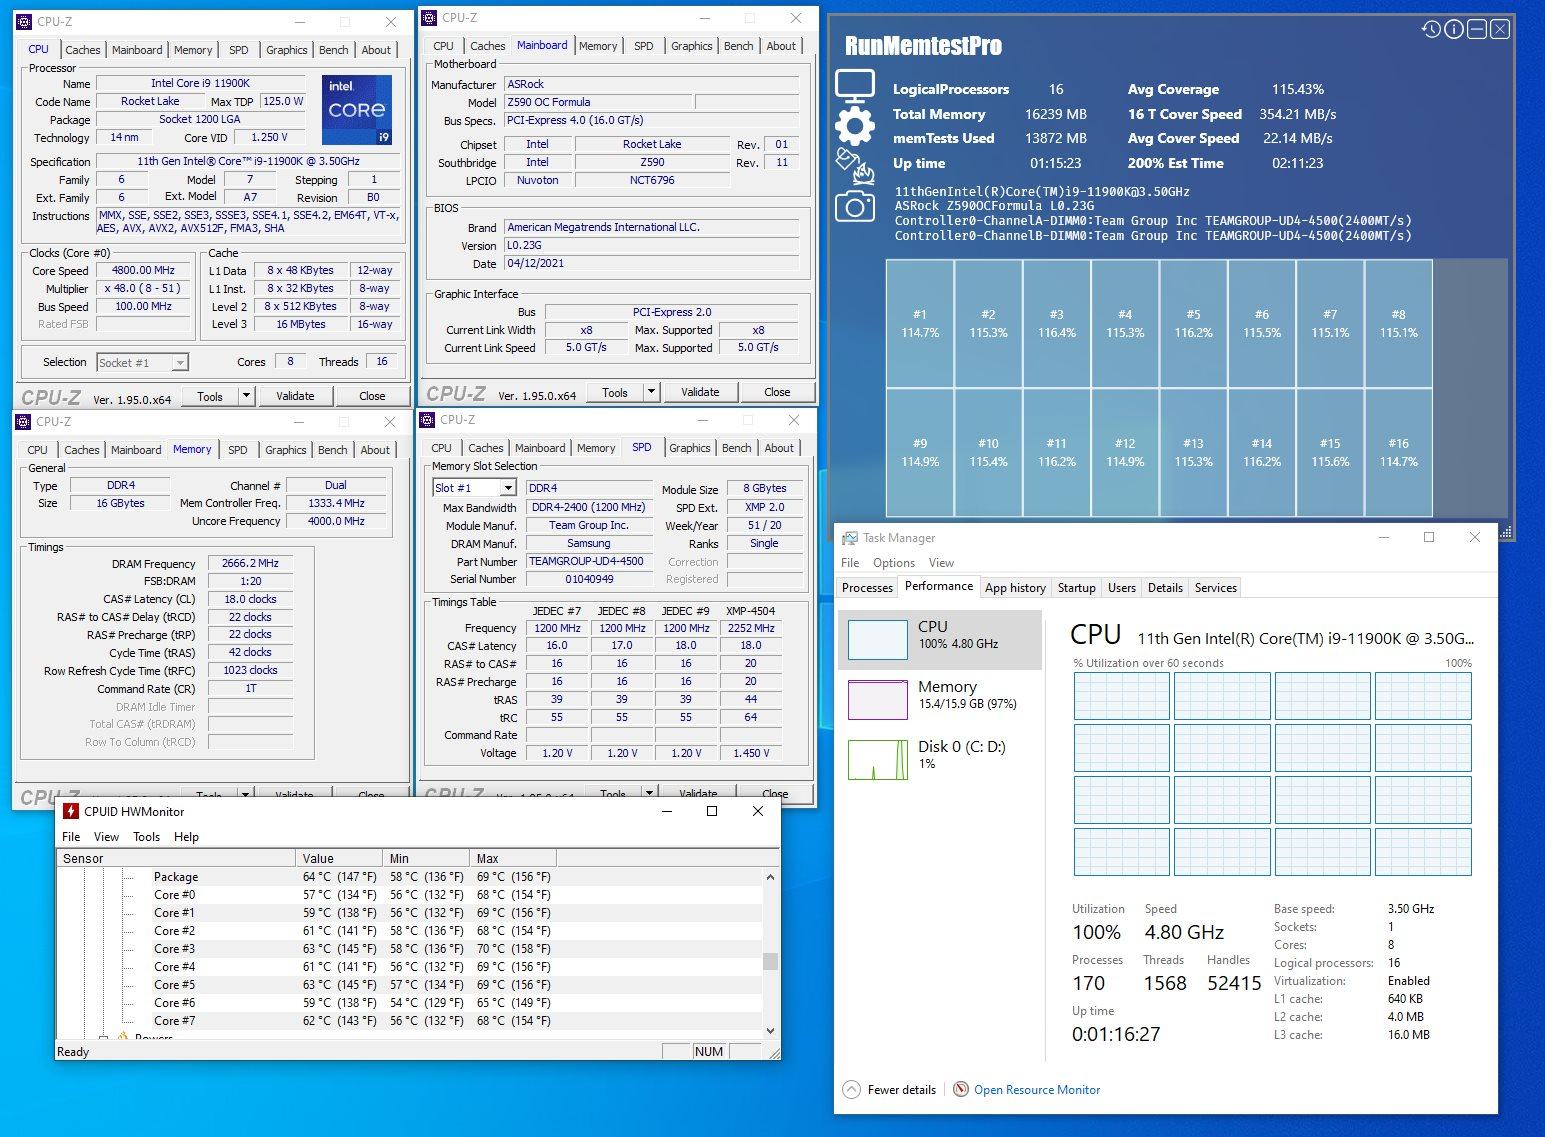Open Services tab in Task Manager
The width and height of the screenshot is (1545, 1137).
tap(1216, 588)
